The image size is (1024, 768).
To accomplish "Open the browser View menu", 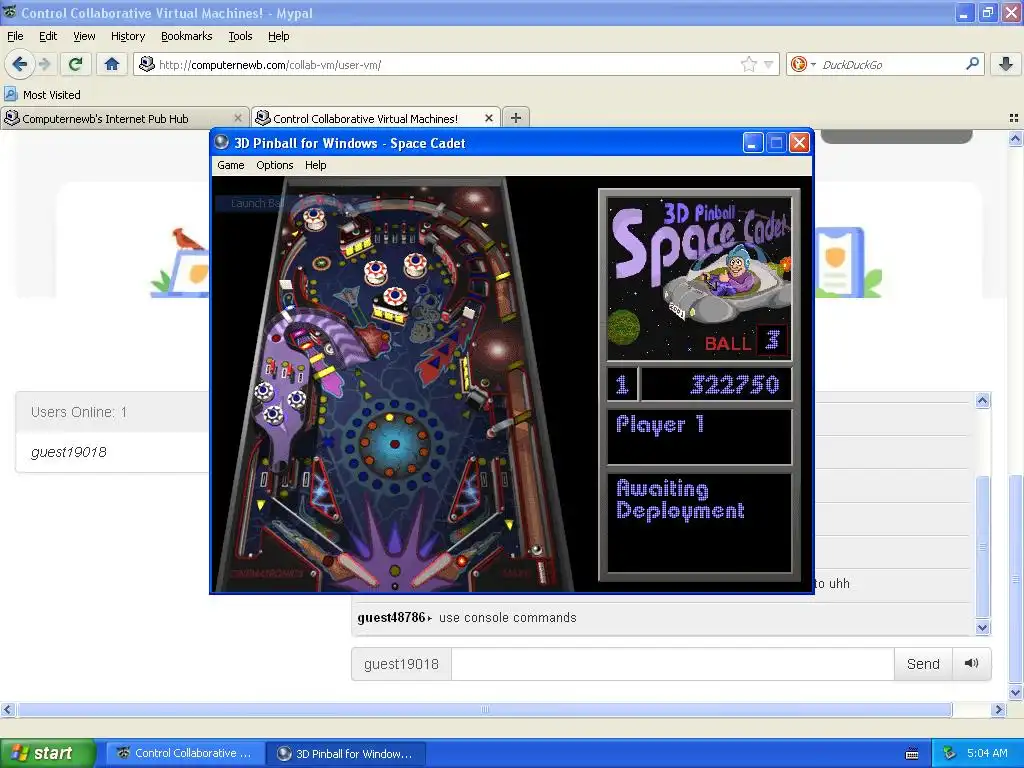I will pyautogui.click(x=84, y=36).
